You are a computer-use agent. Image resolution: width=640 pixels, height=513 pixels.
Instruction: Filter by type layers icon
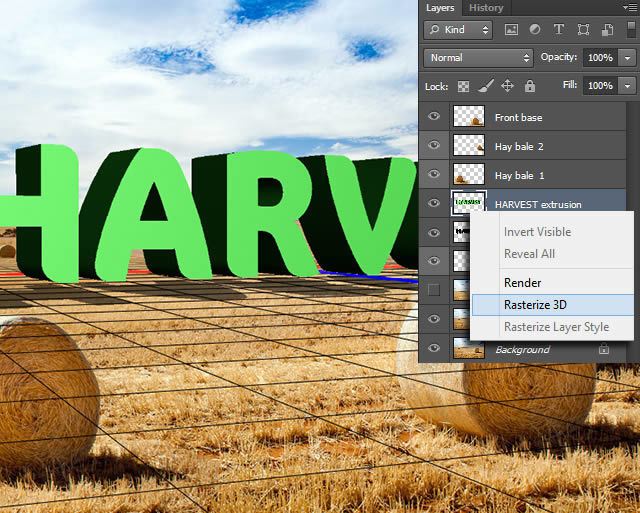(x=559, y=29)
